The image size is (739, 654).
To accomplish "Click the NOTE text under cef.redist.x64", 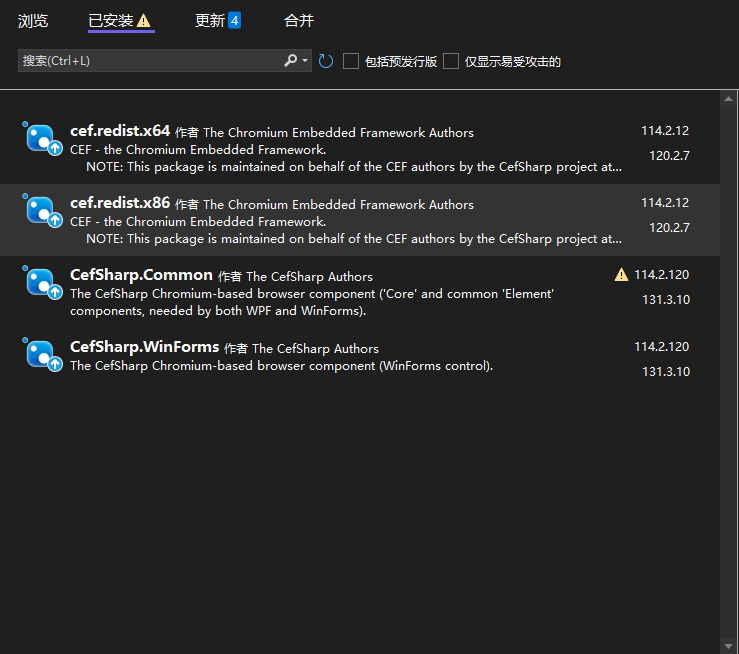I will [x=354, y=167].
